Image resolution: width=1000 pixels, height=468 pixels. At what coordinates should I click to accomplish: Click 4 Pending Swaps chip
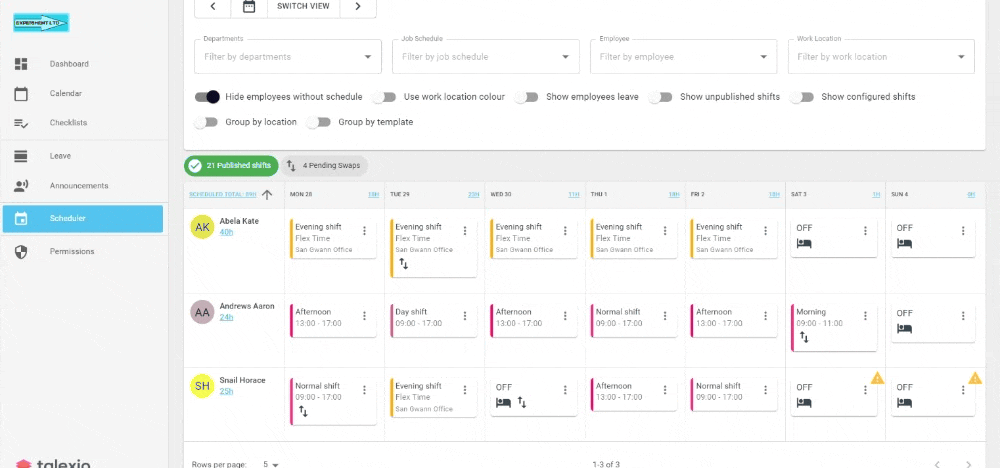tap(324, 166)
